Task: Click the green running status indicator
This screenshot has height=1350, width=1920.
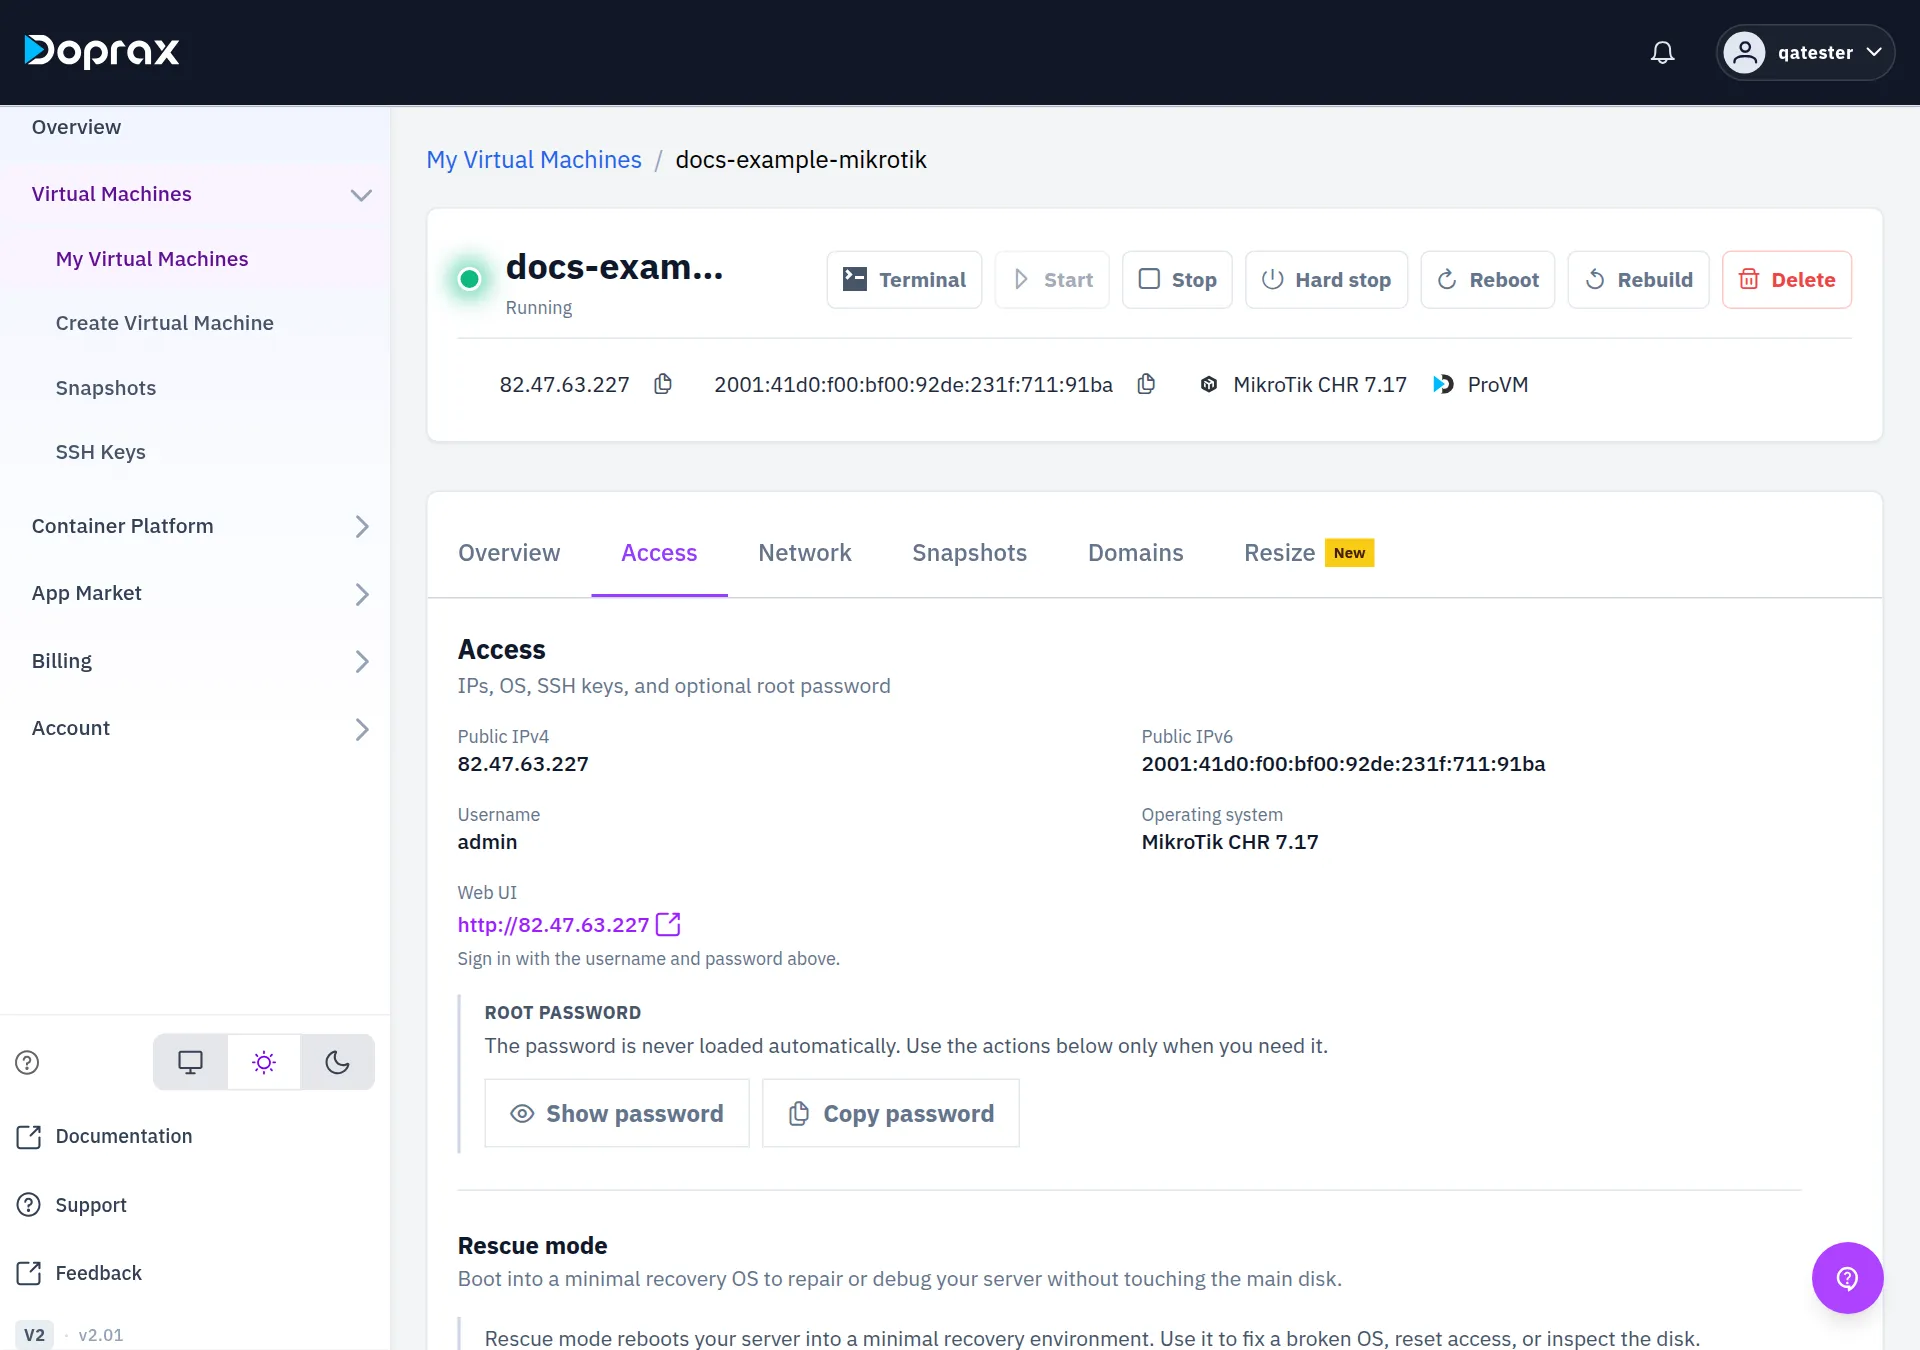Action: [x=470, y=279]
